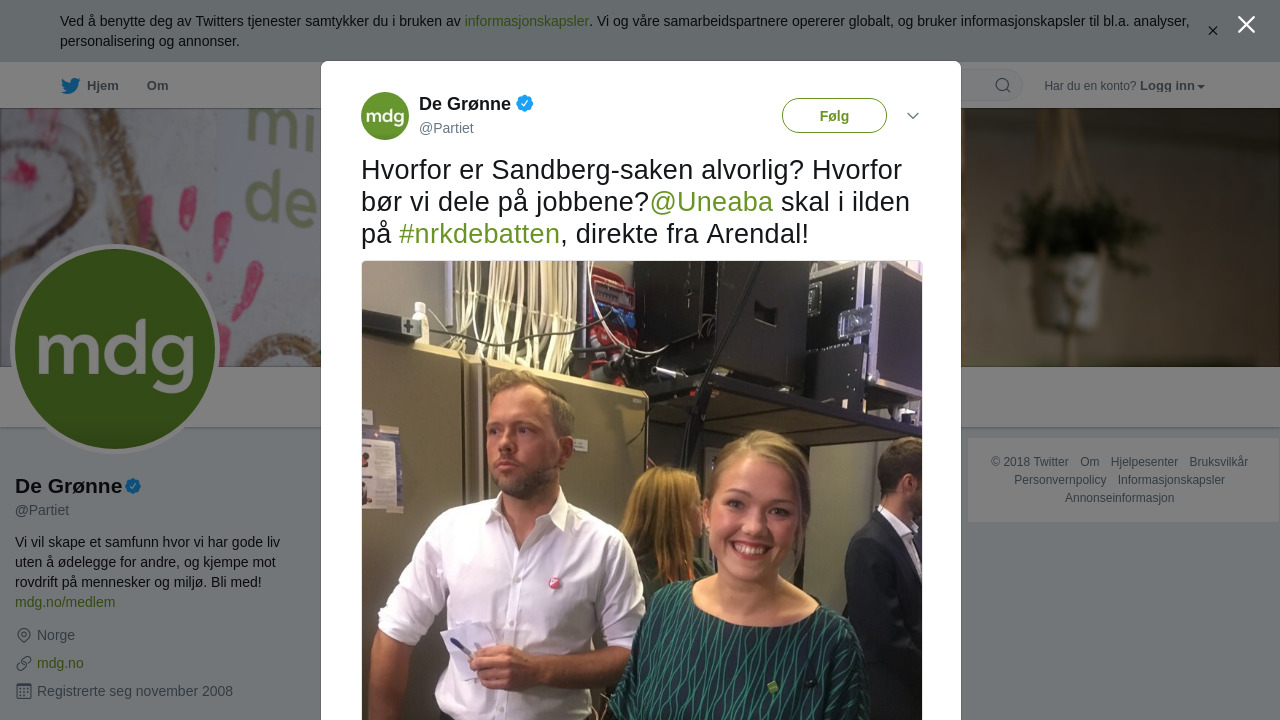
Task: Close the tweet overlay with the large X
Action: coord(1246,25)
